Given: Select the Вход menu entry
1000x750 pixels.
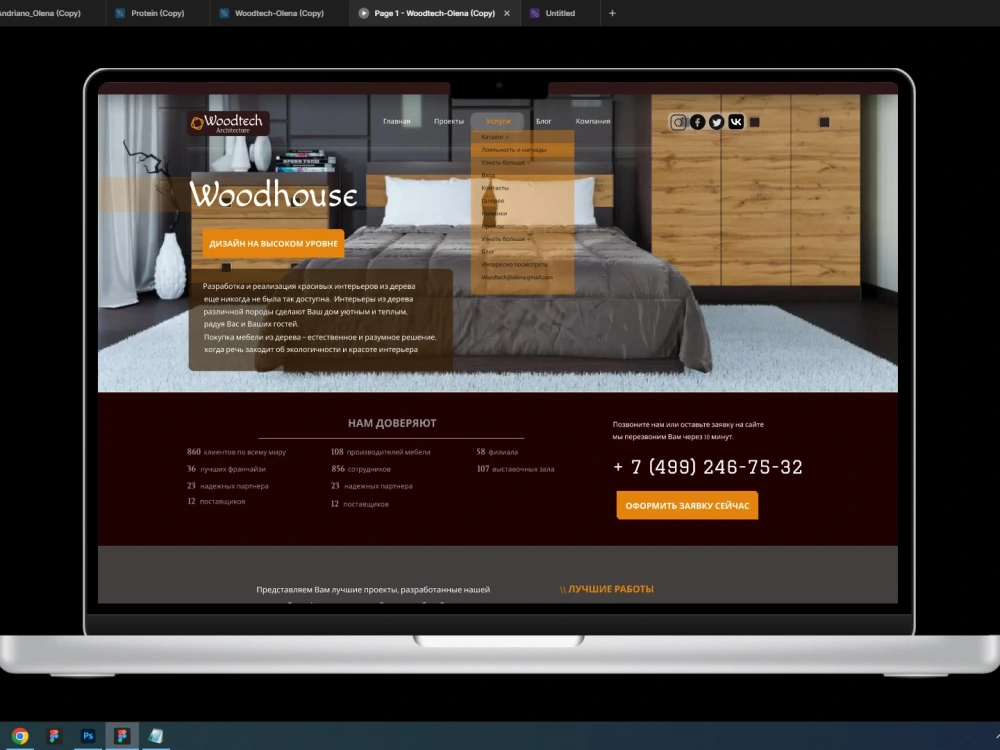Looking at the screenshot, I should [488, 175].
